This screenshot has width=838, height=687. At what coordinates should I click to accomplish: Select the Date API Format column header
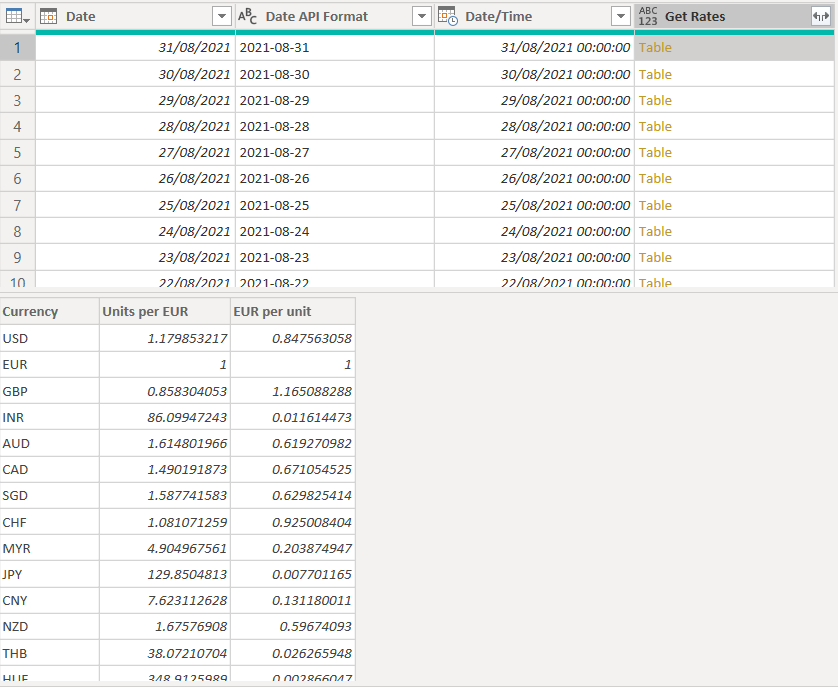(335, 17)
